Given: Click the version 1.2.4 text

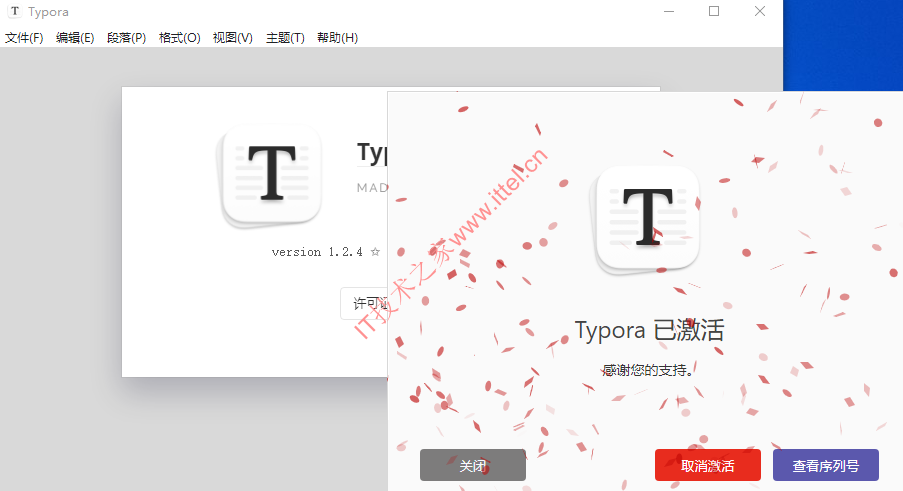Looking at the screenshot, I should pyautogui.click(x=317, y=252).
